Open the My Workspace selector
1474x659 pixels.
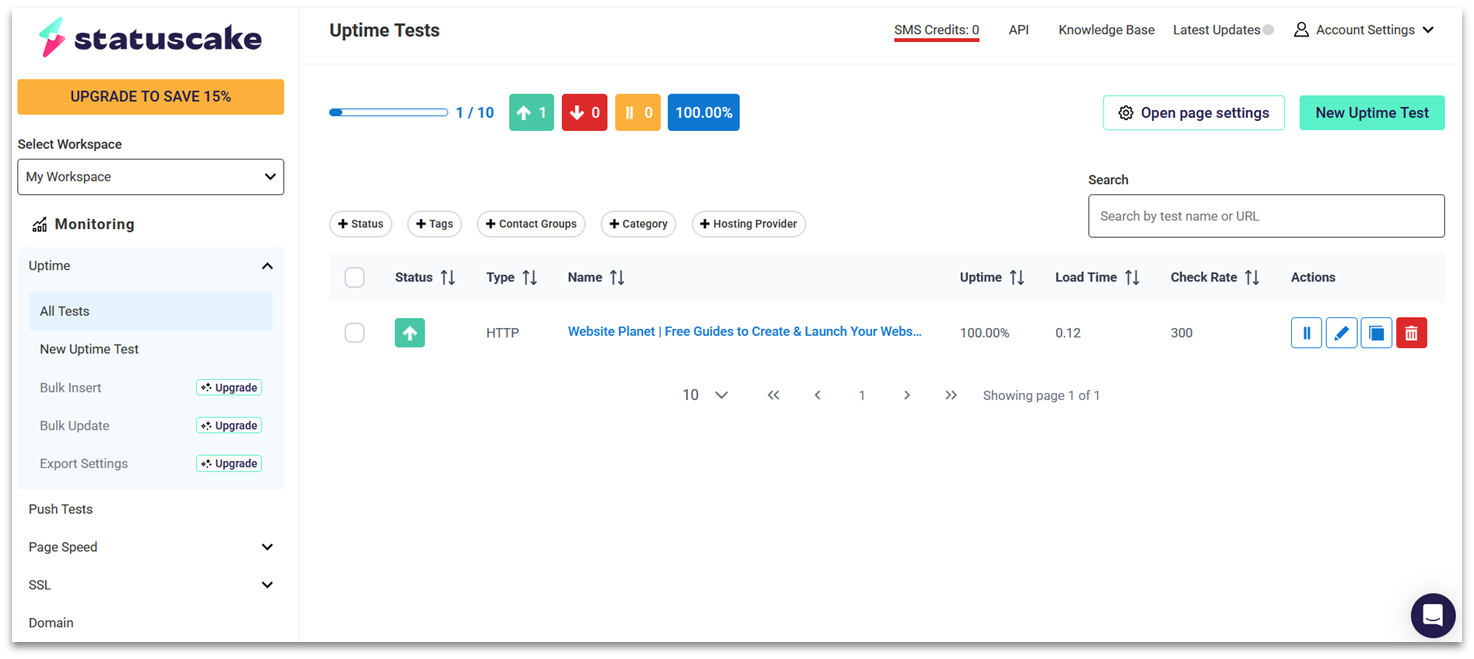(x=150, y=176)
